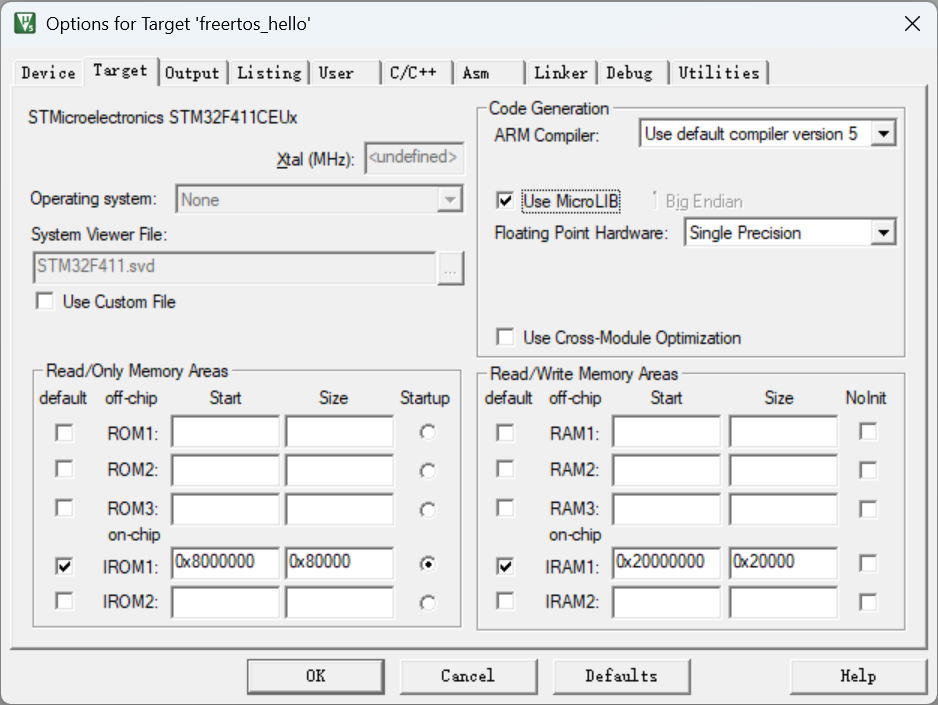Click the Xtal (MHz) field

(414, 158)
